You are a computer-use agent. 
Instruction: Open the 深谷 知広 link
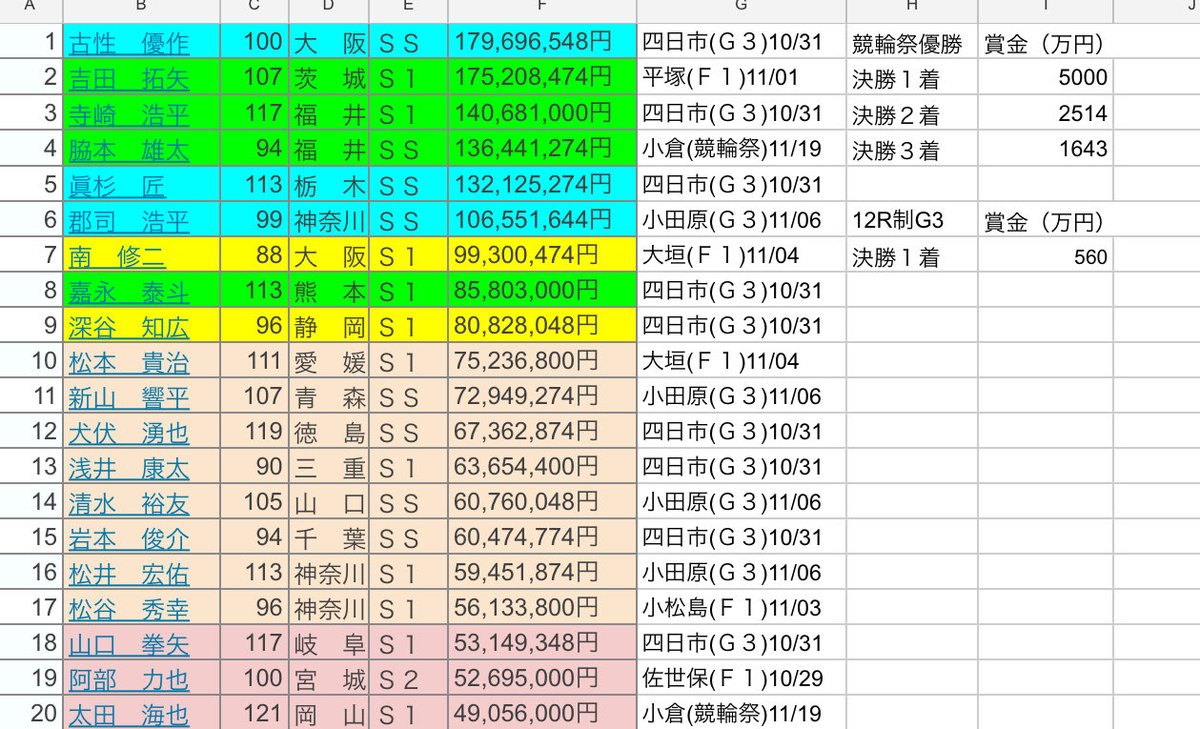(x=128, y=326)
